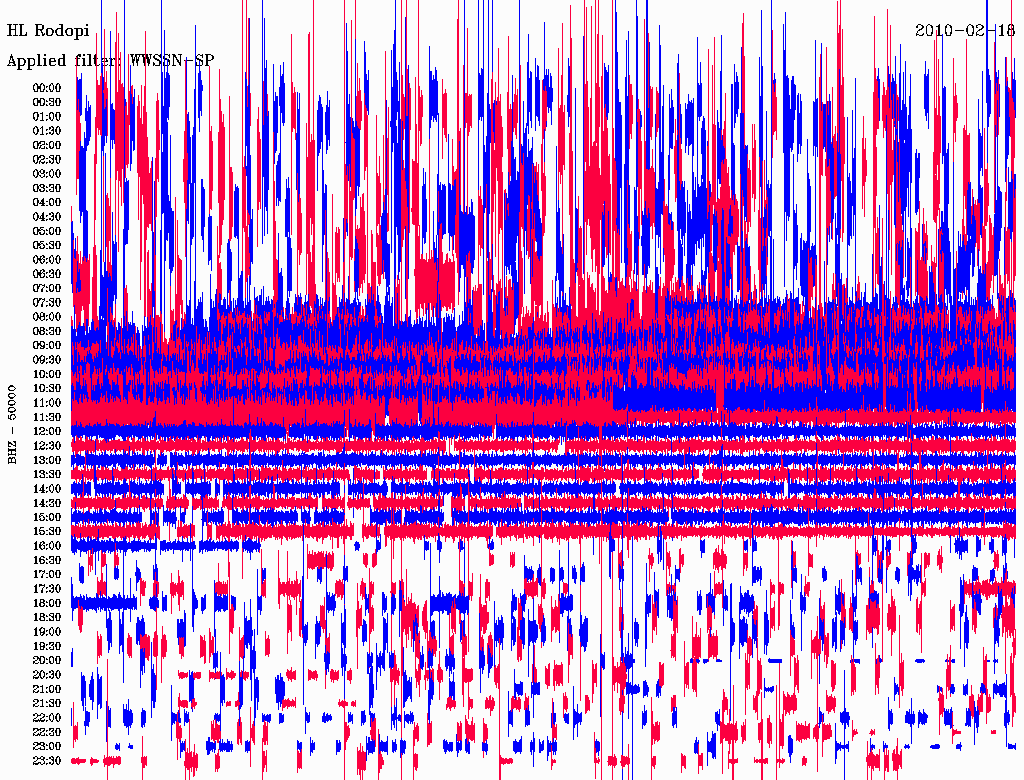Viewport: 1024px width, 780px height.
Task: Select the 16:30 time label
Action: tap(47, 561)
